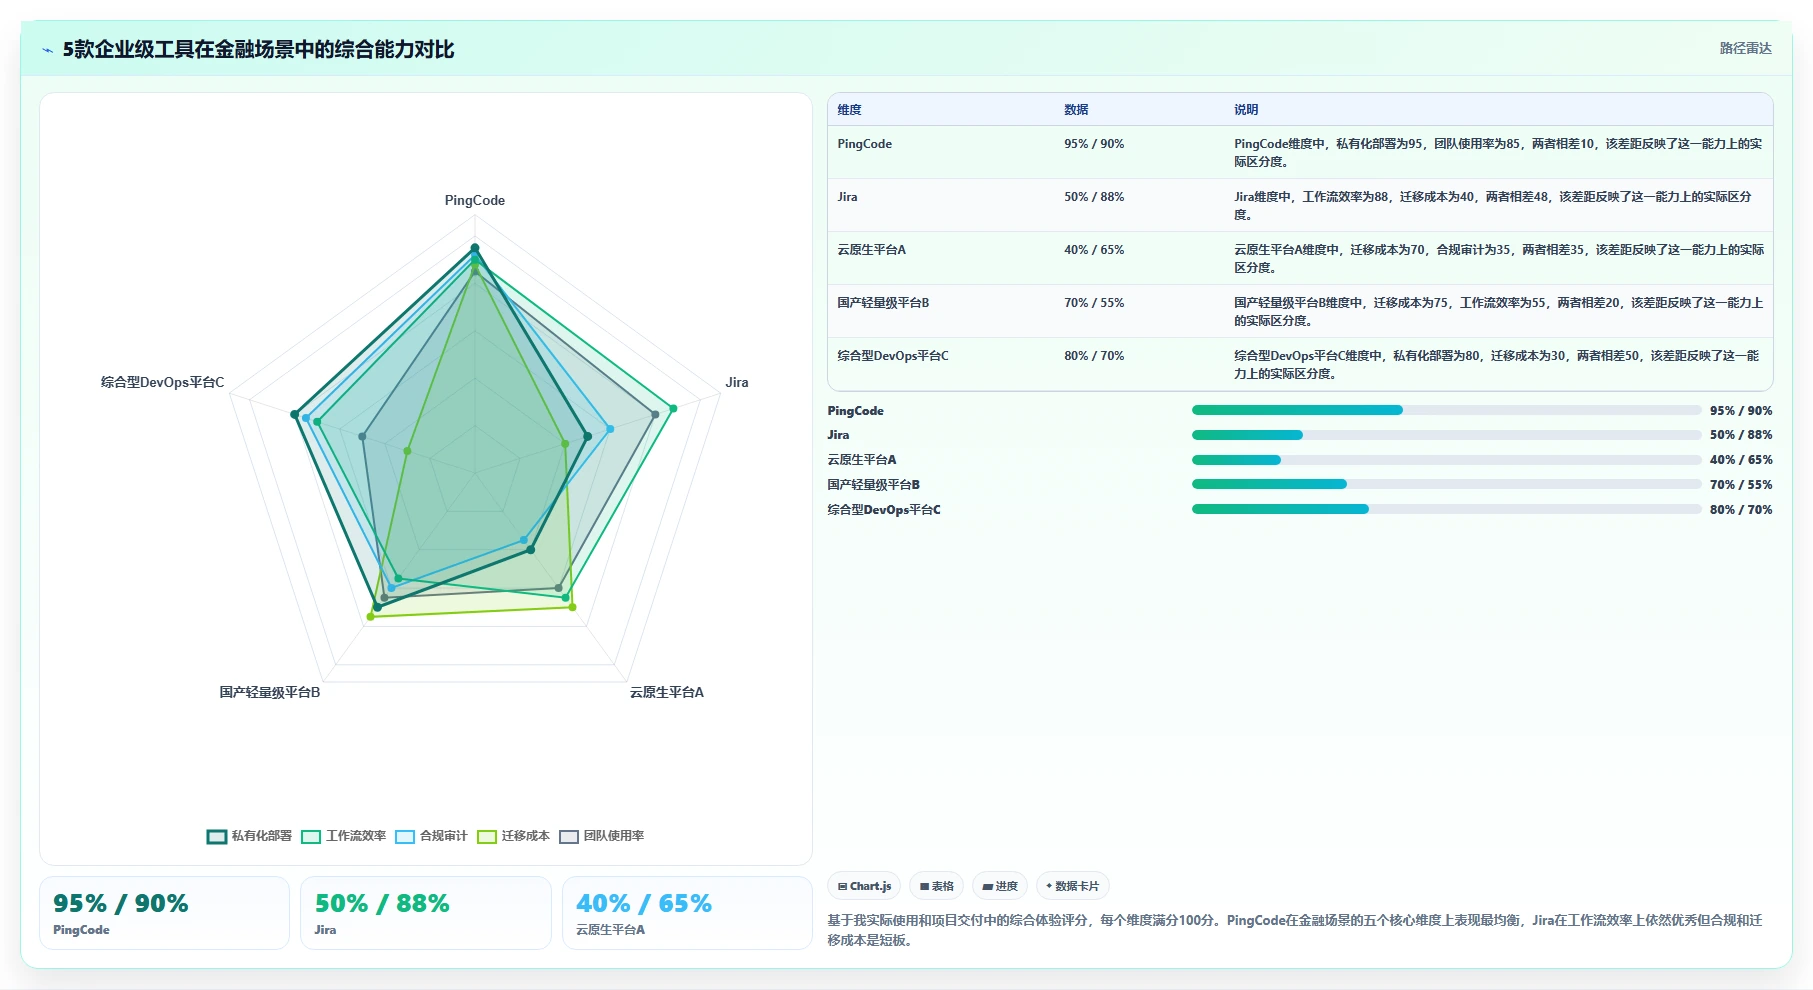
Task: Click the 80% / 70% value right of 综合型DevOps平台C bar
Action: (x=1741, y=510)
